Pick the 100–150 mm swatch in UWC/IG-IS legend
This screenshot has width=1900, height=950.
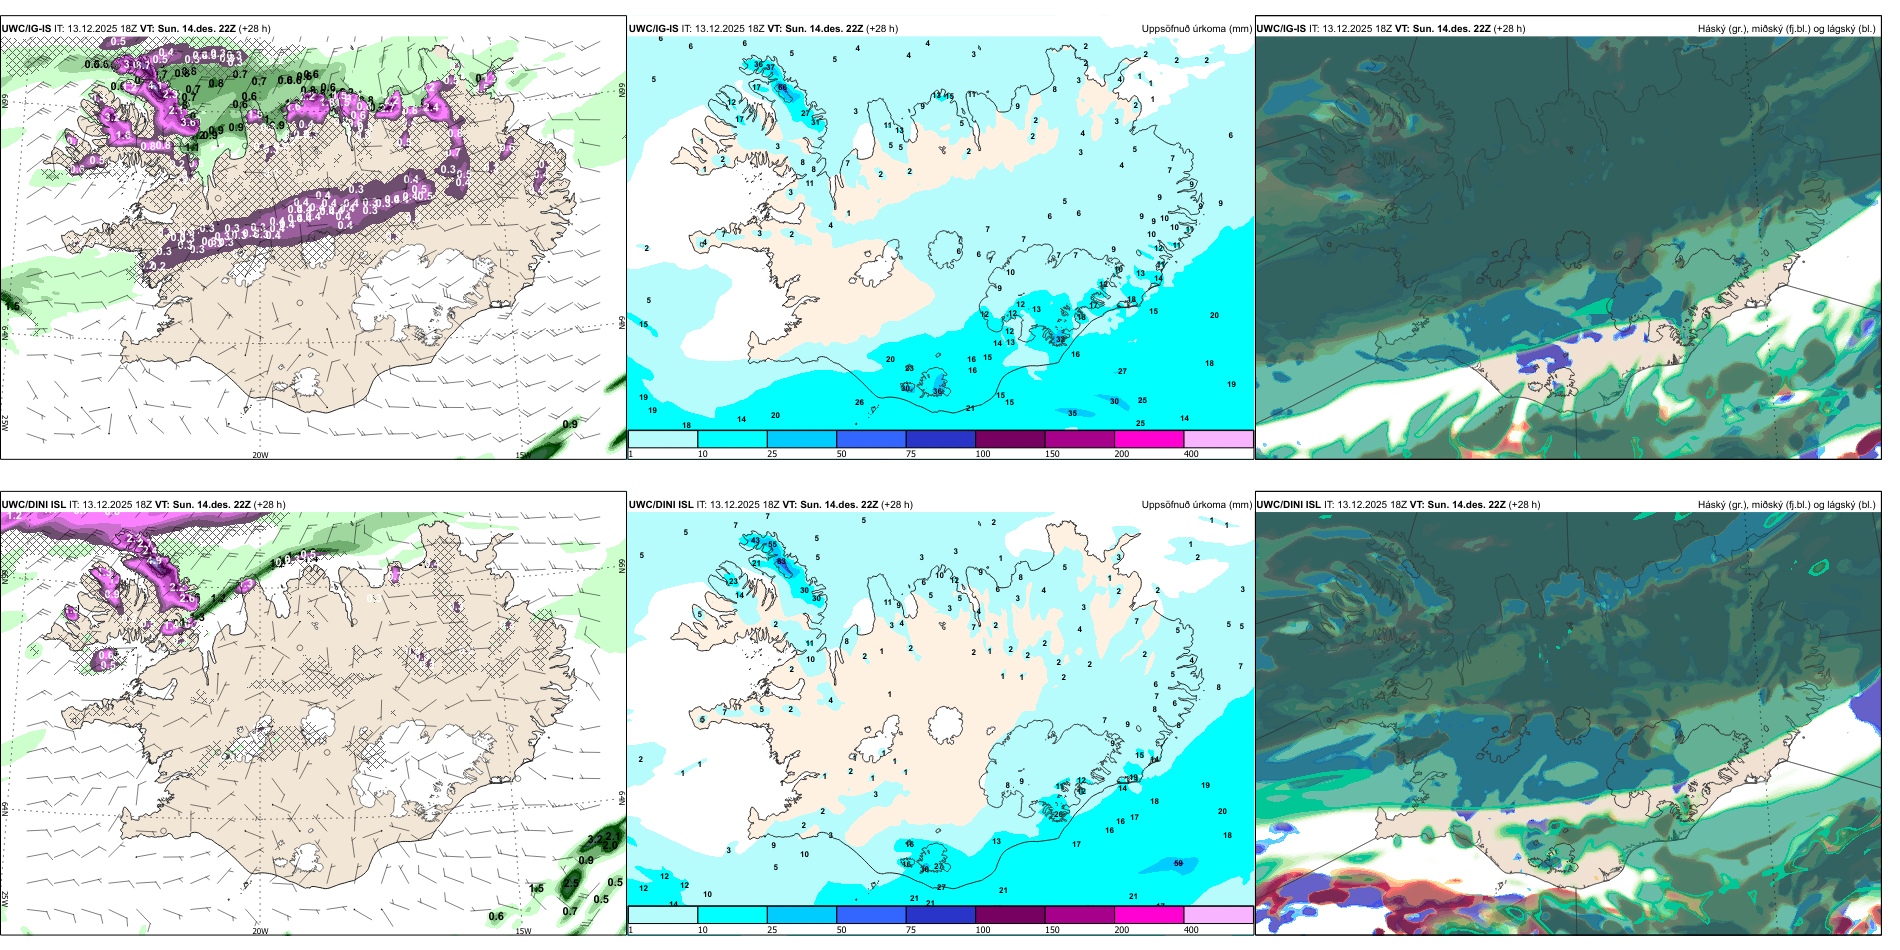(1010, 439)
